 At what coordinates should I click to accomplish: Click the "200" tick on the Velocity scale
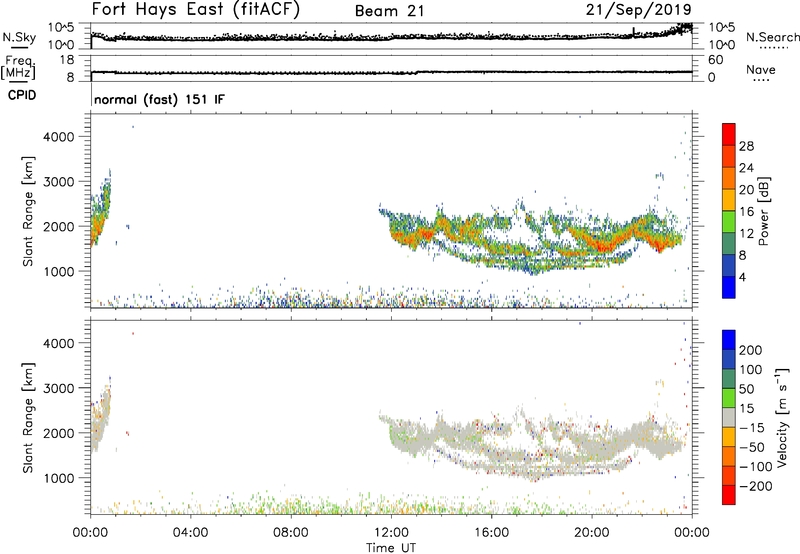coord(751,350)
